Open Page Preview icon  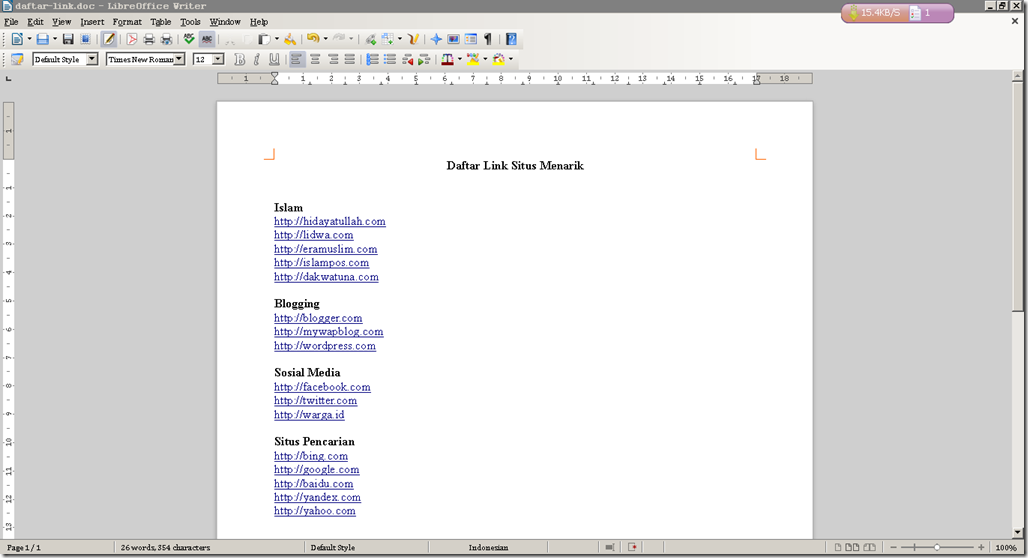click(x=167, y=39)
